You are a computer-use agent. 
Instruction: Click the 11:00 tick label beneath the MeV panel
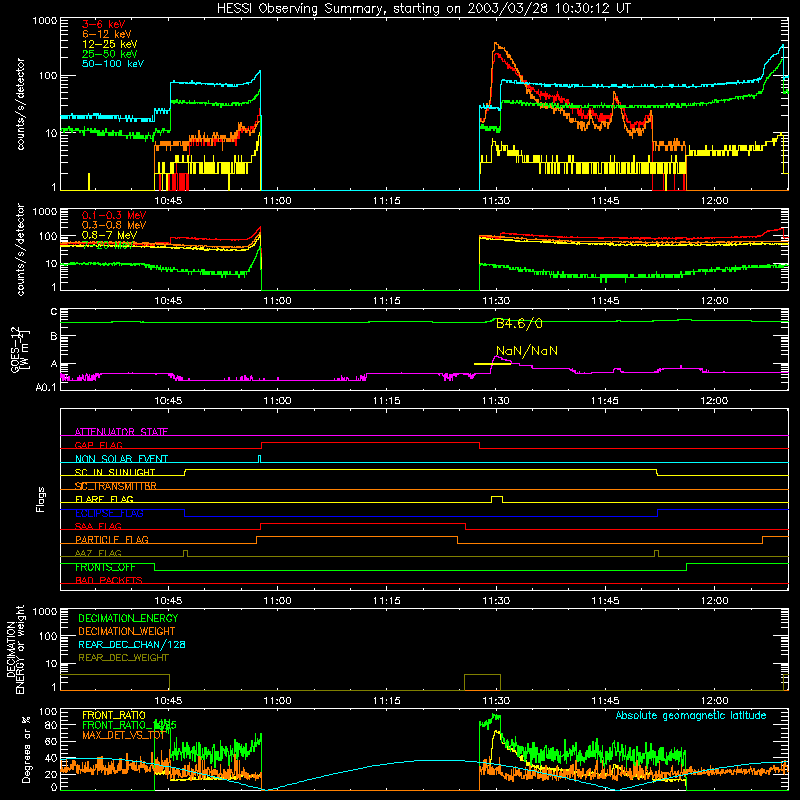[278, 301]
